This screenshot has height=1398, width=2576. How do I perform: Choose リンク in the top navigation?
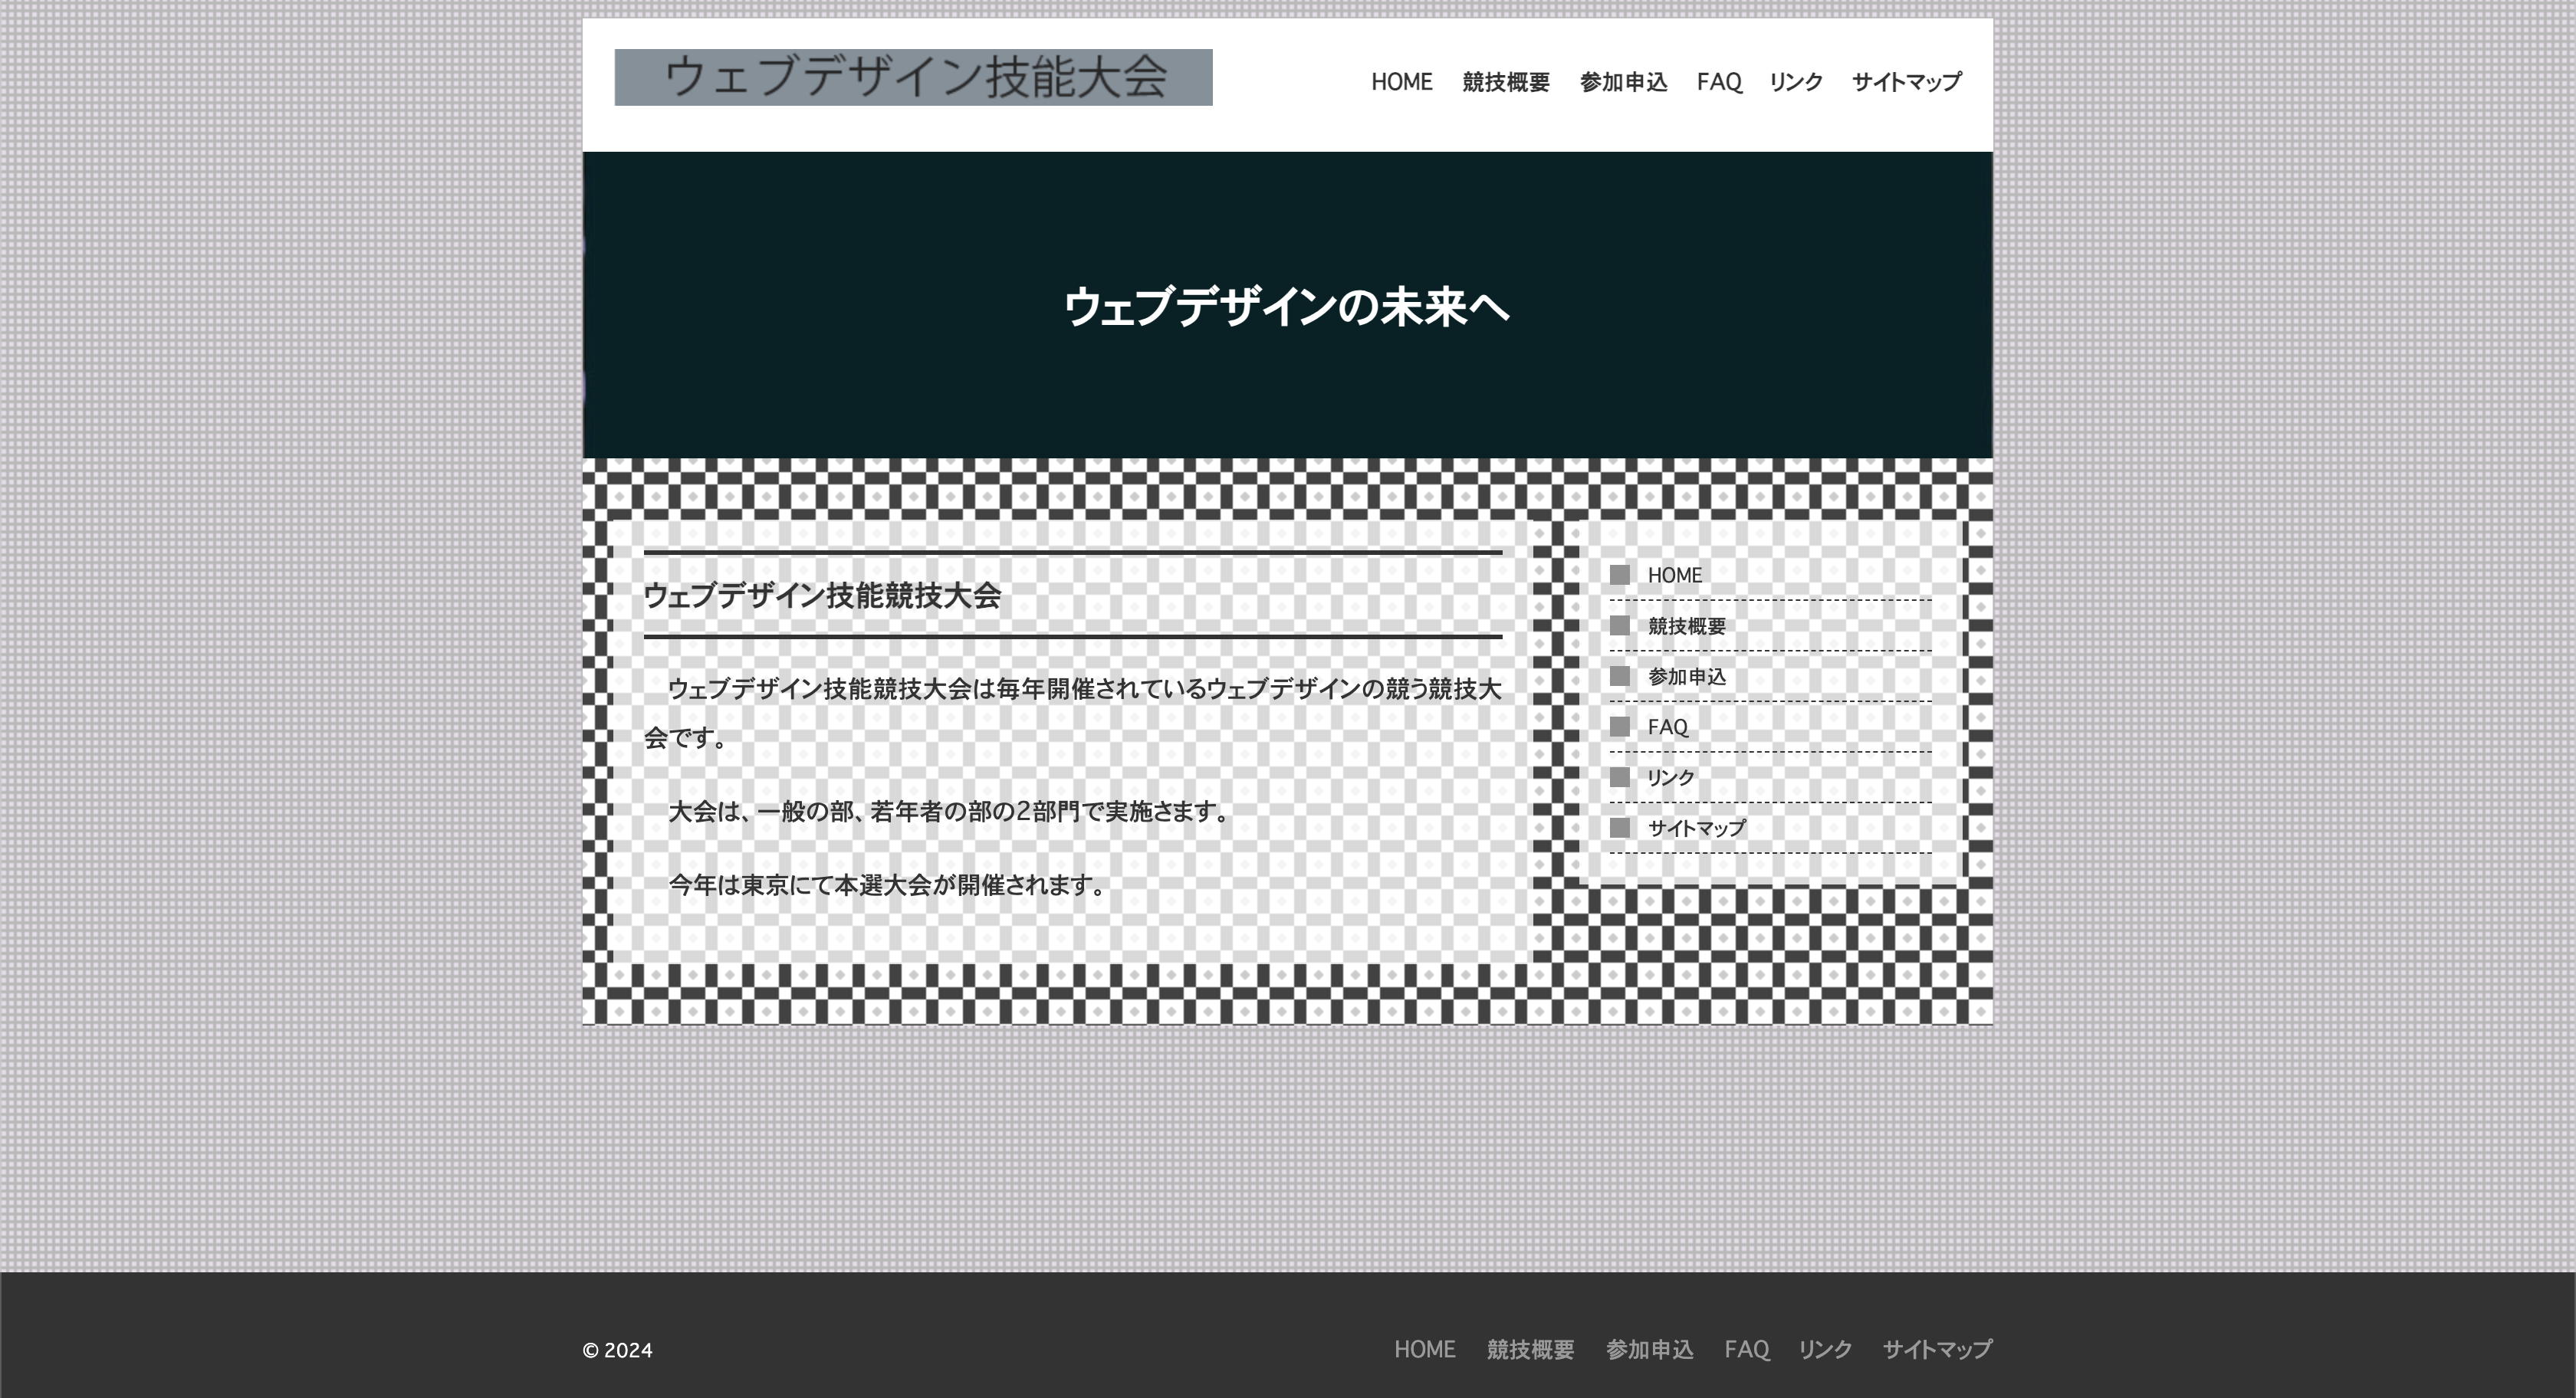1796,82
